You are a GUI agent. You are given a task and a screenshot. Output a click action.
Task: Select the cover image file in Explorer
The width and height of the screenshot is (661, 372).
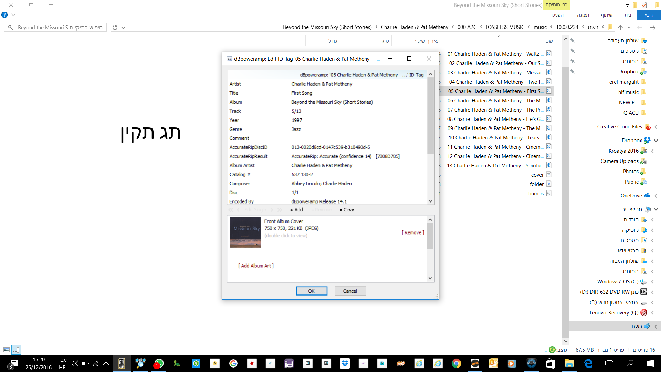tap(541, 175)
